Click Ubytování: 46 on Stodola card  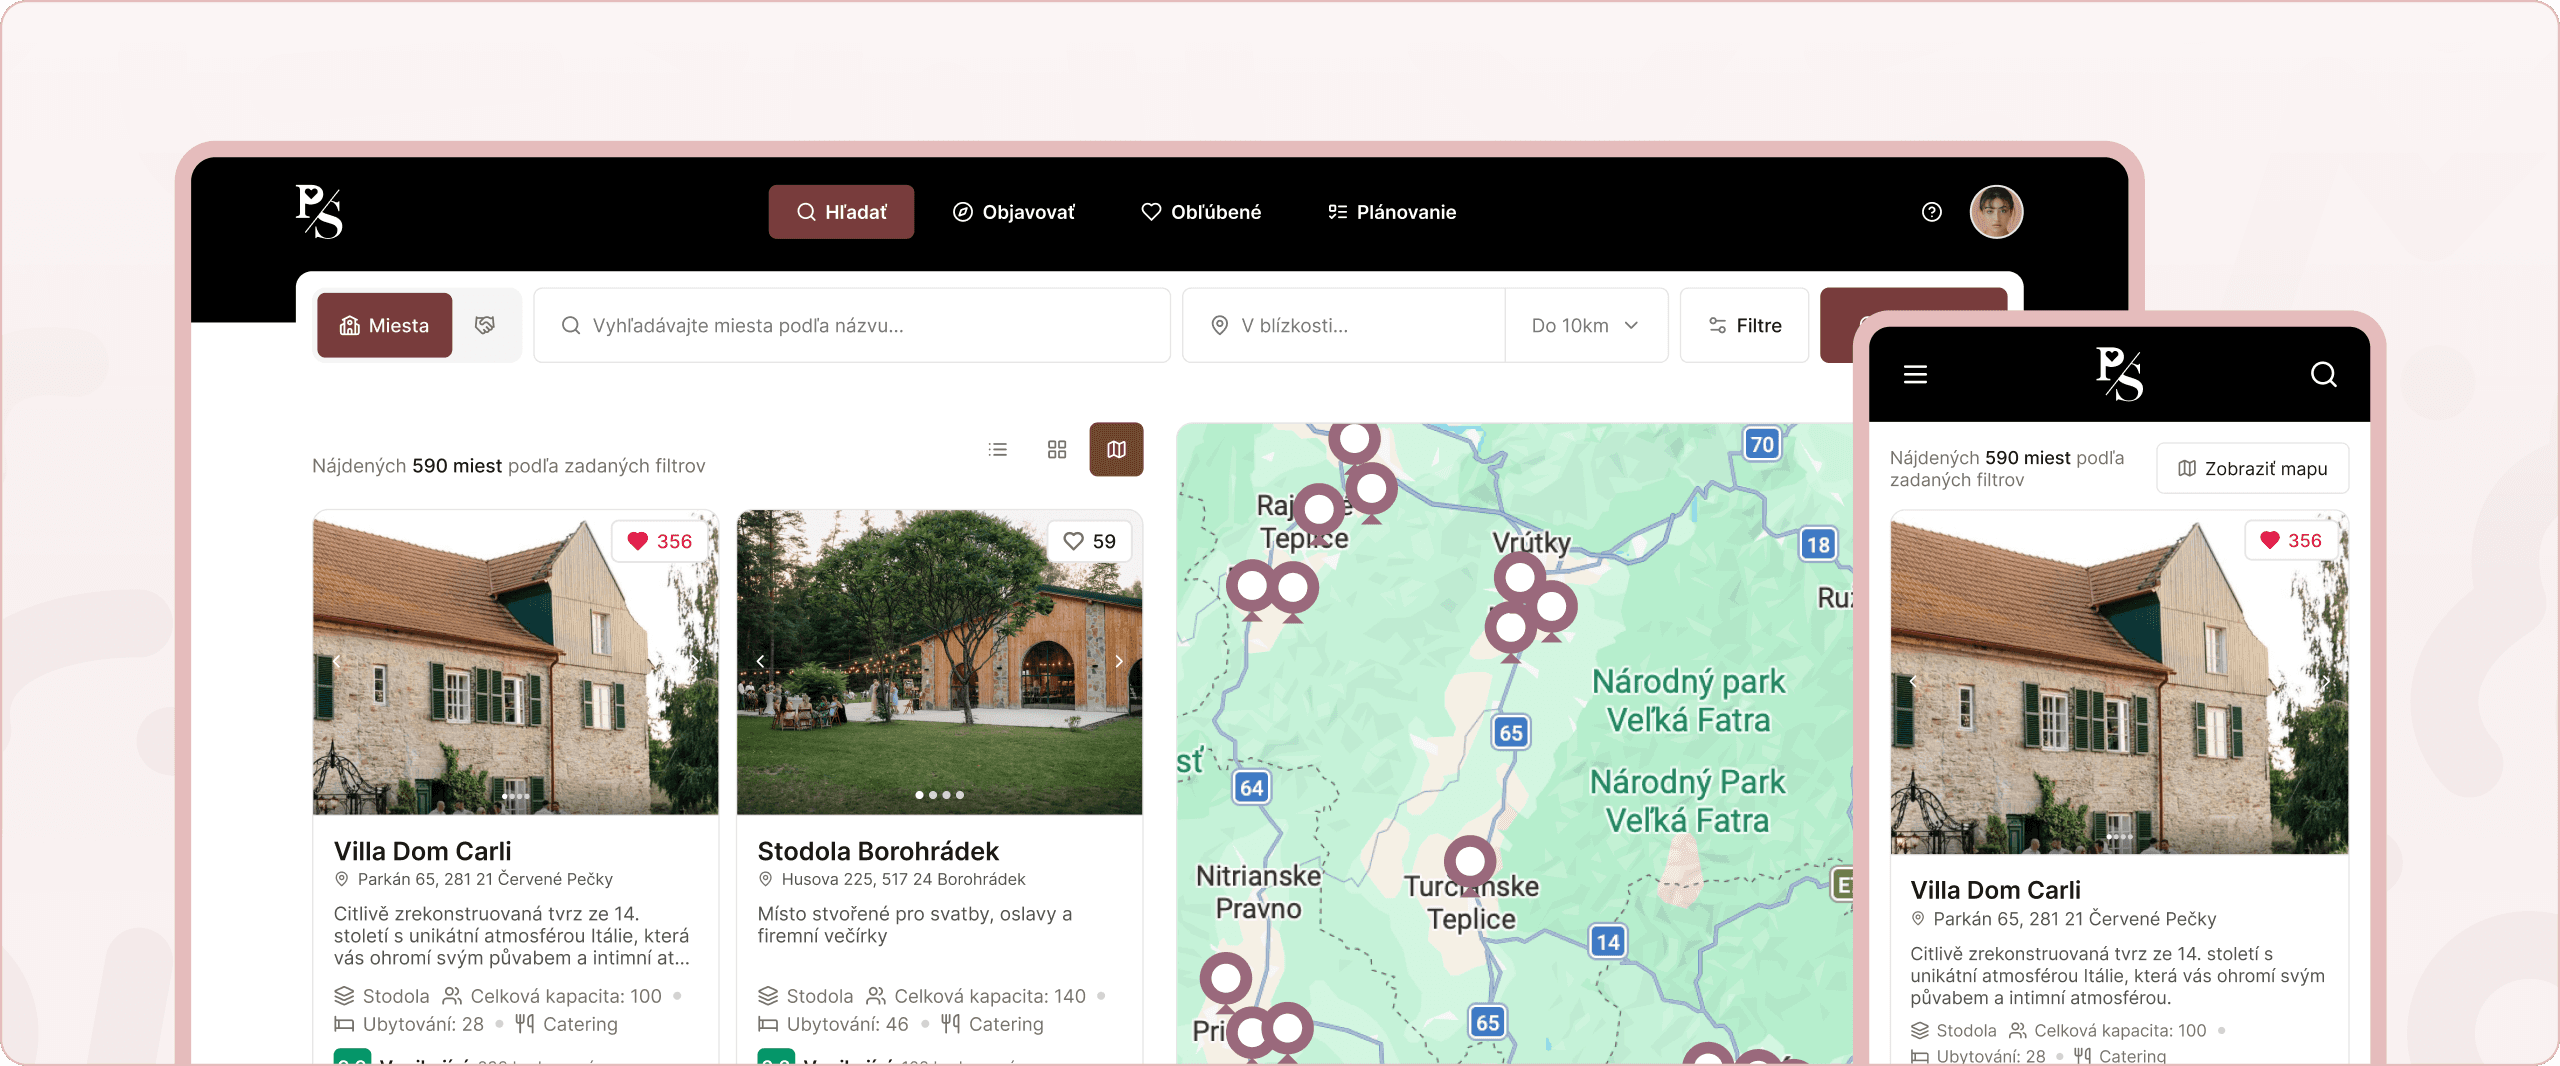[834, 1024]
